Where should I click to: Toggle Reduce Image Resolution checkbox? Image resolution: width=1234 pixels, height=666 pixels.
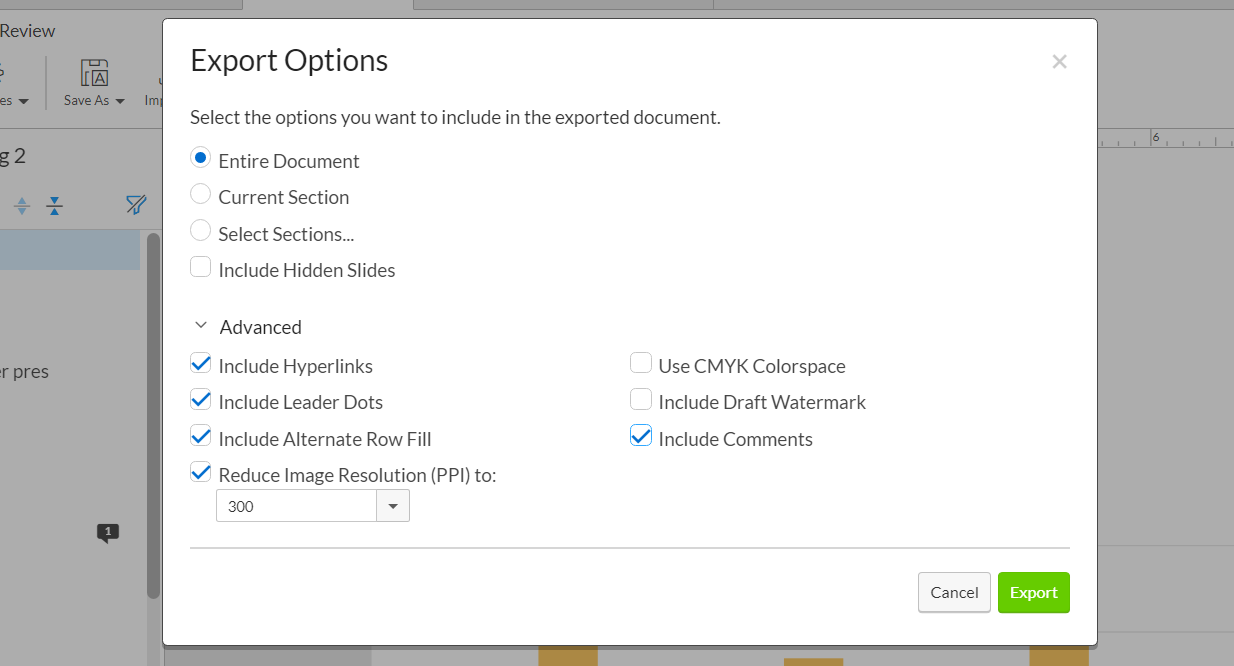pos(201,472)
